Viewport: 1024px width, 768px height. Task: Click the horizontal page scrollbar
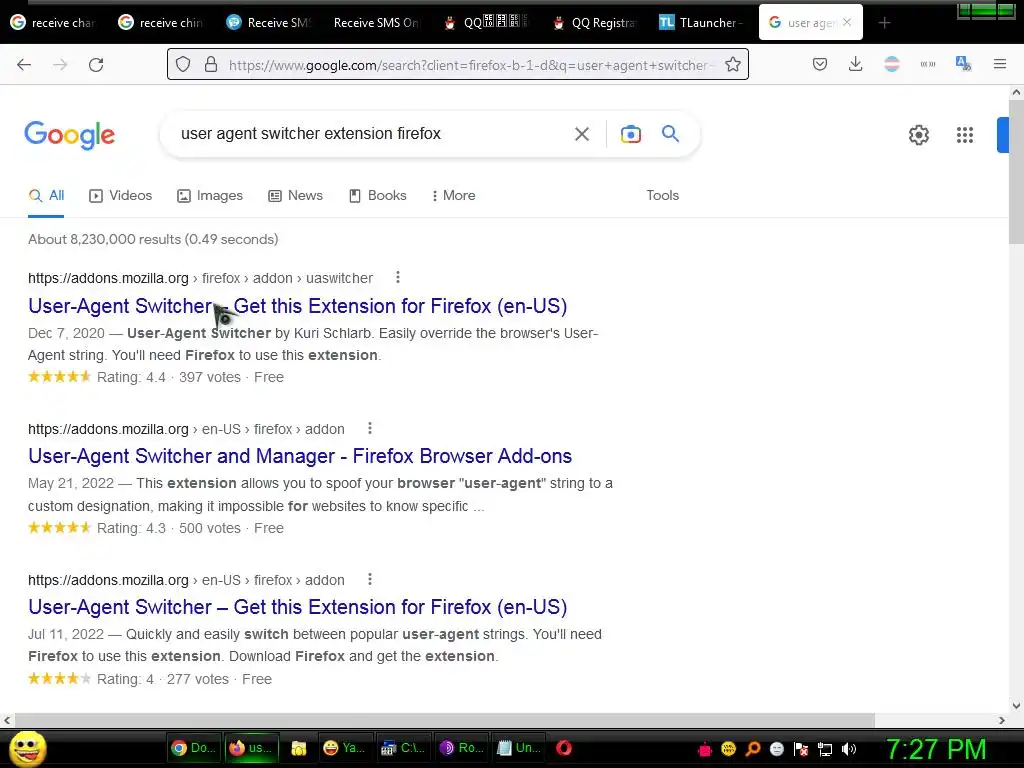click(444, 720)
